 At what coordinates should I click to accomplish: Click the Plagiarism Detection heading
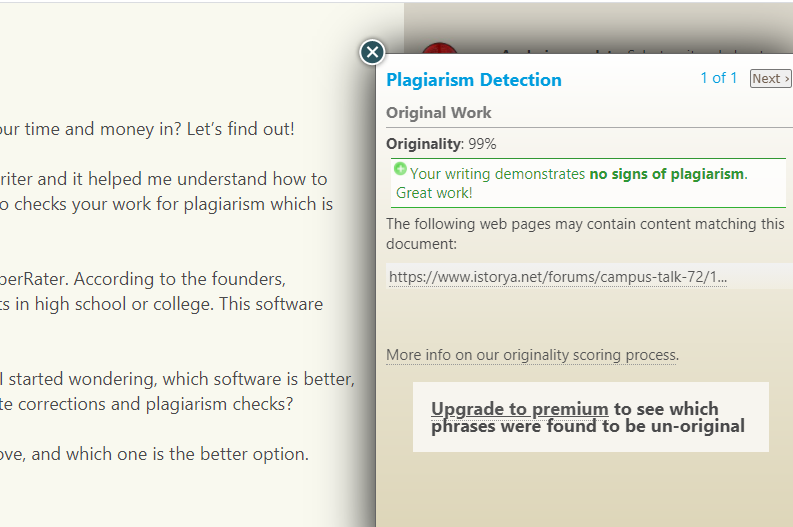point(474,80)
